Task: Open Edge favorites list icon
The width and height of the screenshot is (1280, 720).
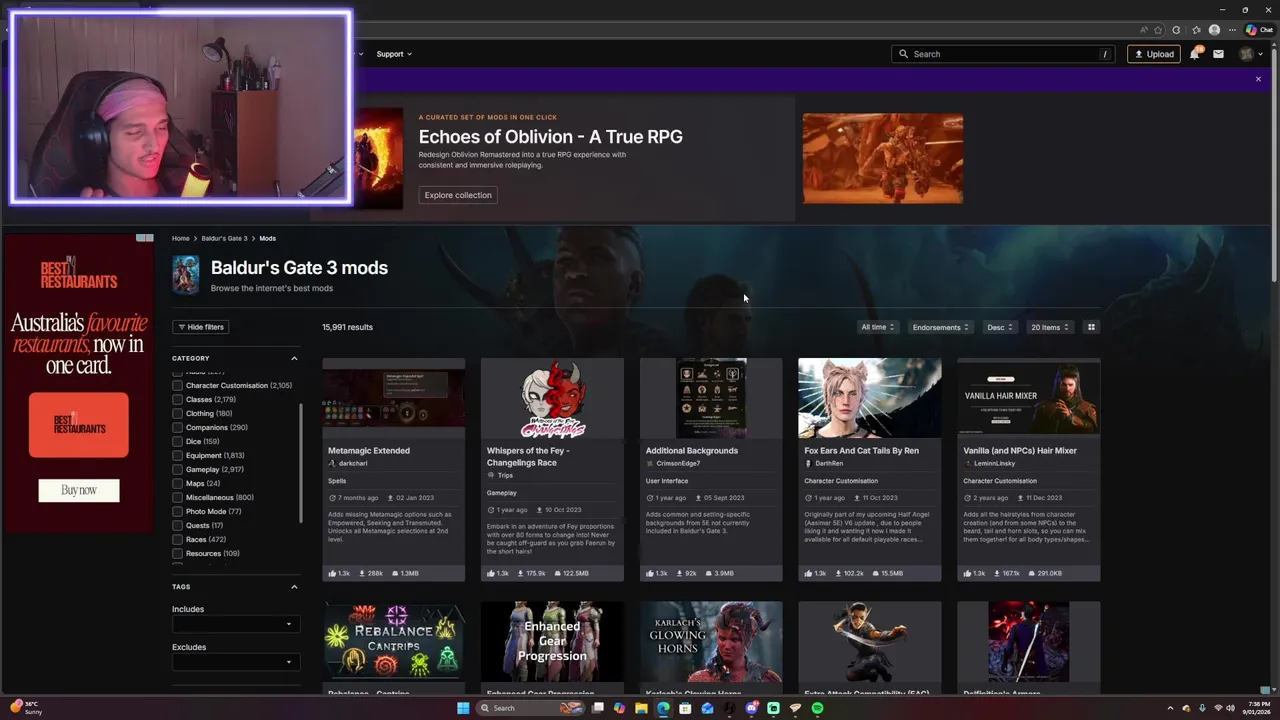Action: tap(1195, 30)
